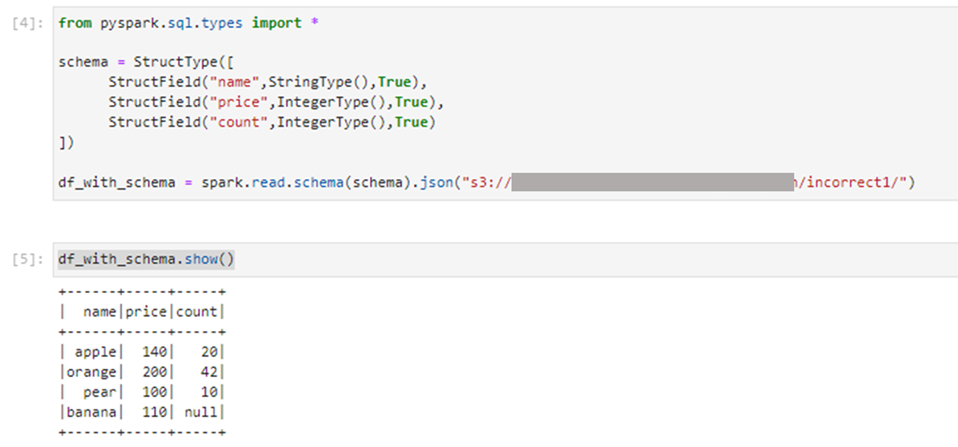
Task: Click the StructField "name" StringType line
Action: click(x=269, y=82)
